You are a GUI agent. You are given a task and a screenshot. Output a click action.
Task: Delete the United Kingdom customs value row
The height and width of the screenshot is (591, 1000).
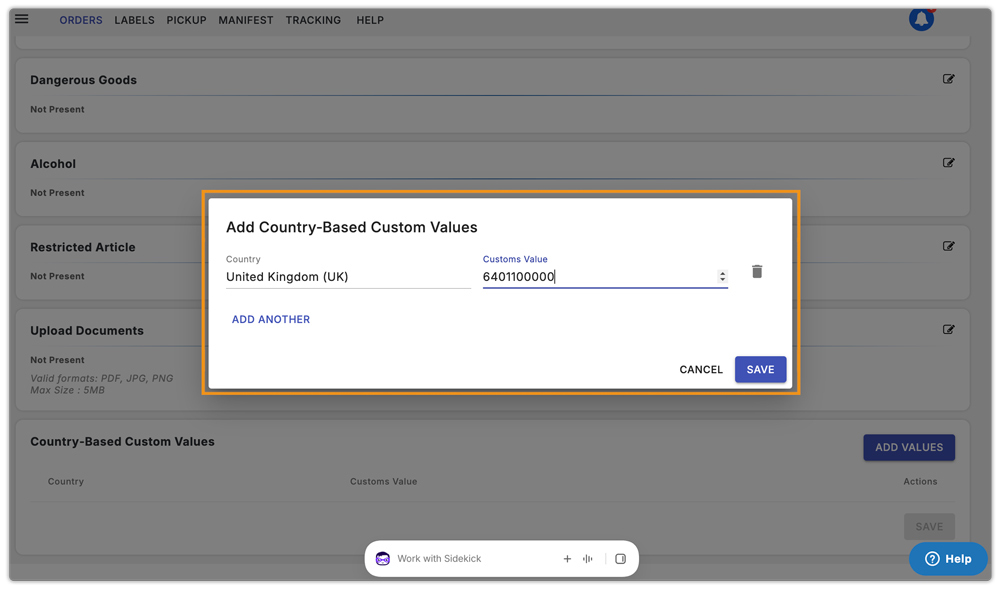(757, 272)
